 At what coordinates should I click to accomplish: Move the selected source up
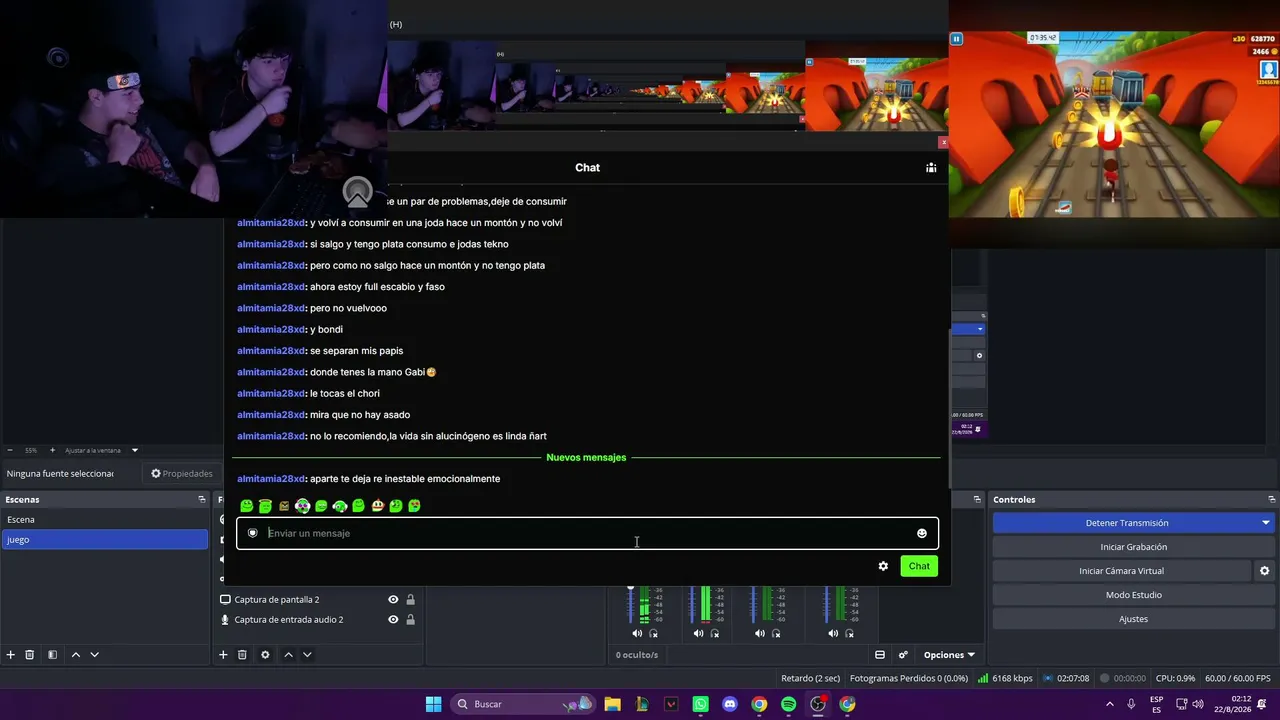(x=288, y=655)
